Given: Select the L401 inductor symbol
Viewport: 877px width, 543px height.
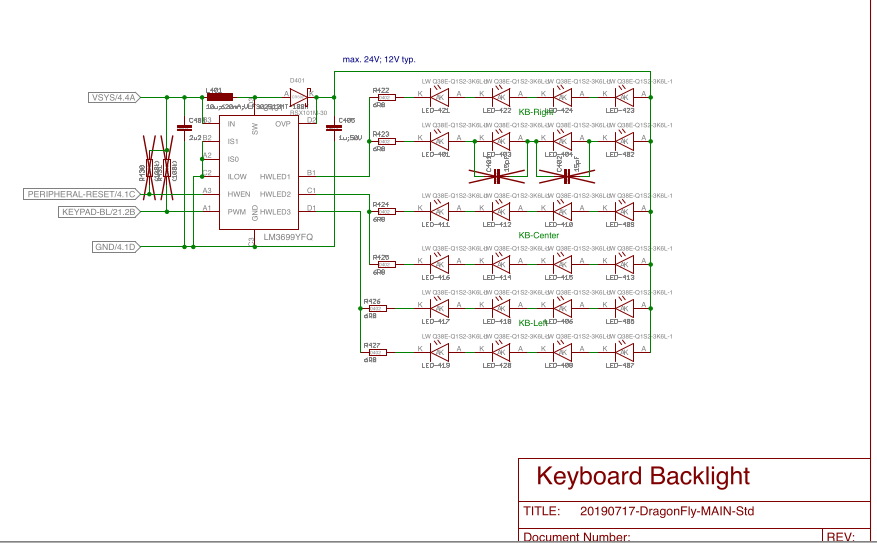Looking at the screenshot, I should [x=220, y=97].
